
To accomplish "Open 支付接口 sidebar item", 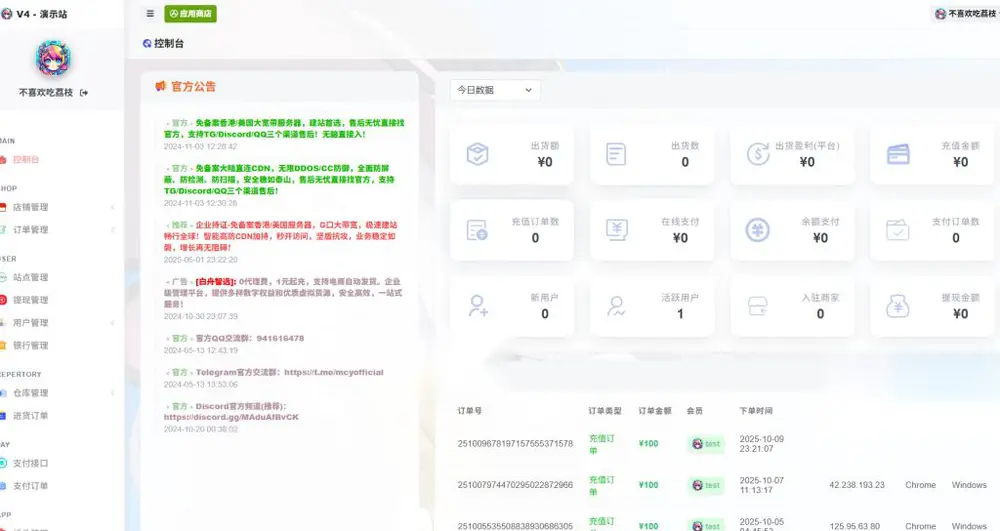I will coord(31,463).
